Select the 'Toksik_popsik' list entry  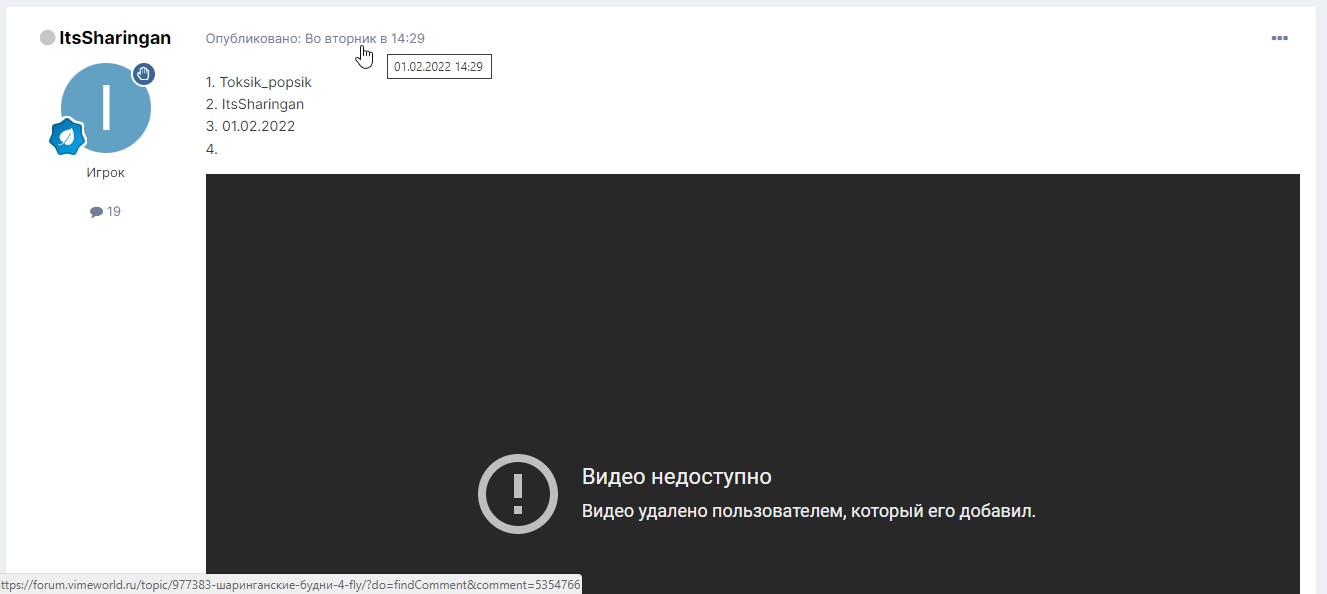coord(259,81)
